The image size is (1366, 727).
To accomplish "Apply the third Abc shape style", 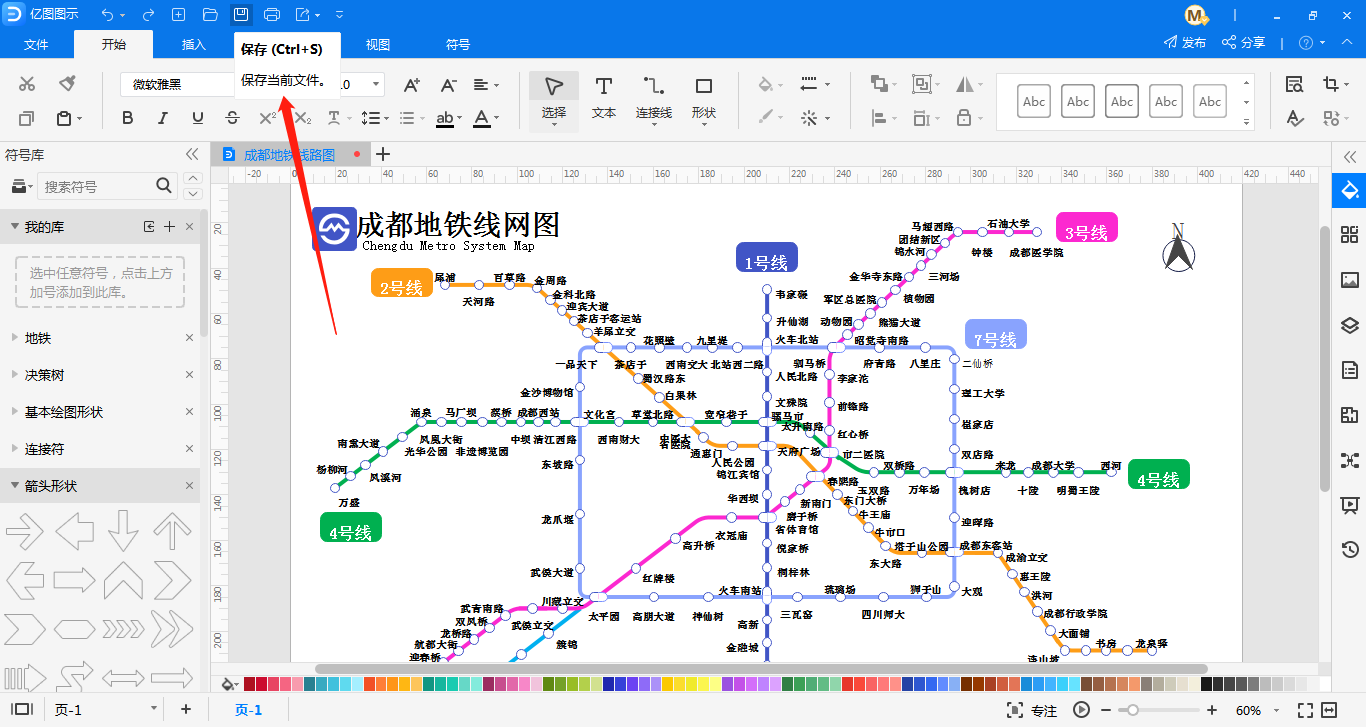I will coord(1122,101).
